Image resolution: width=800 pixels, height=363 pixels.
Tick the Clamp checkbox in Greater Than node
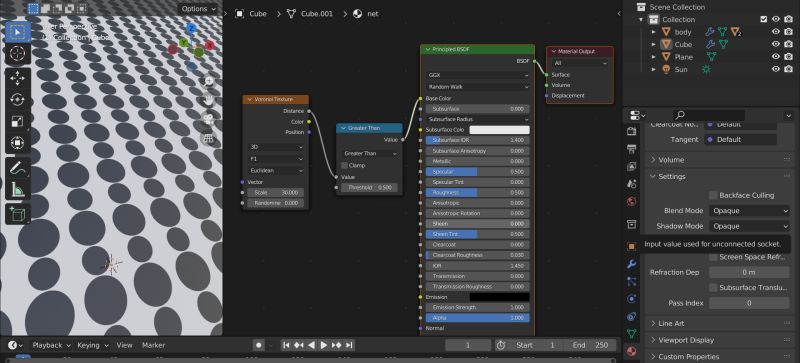[x=344, y=165]
